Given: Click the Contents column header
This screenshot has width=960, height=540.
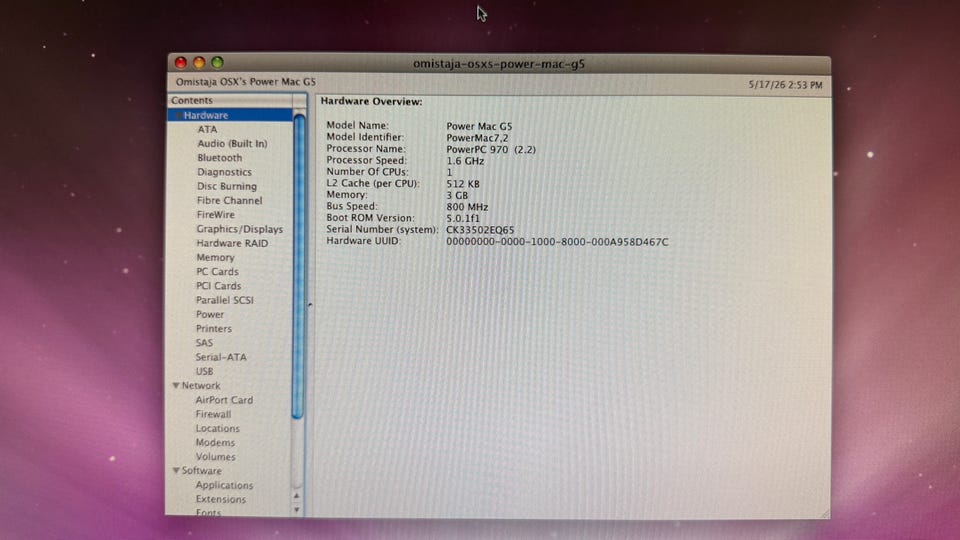Looking at the screenshot, I should coord(230,100).
